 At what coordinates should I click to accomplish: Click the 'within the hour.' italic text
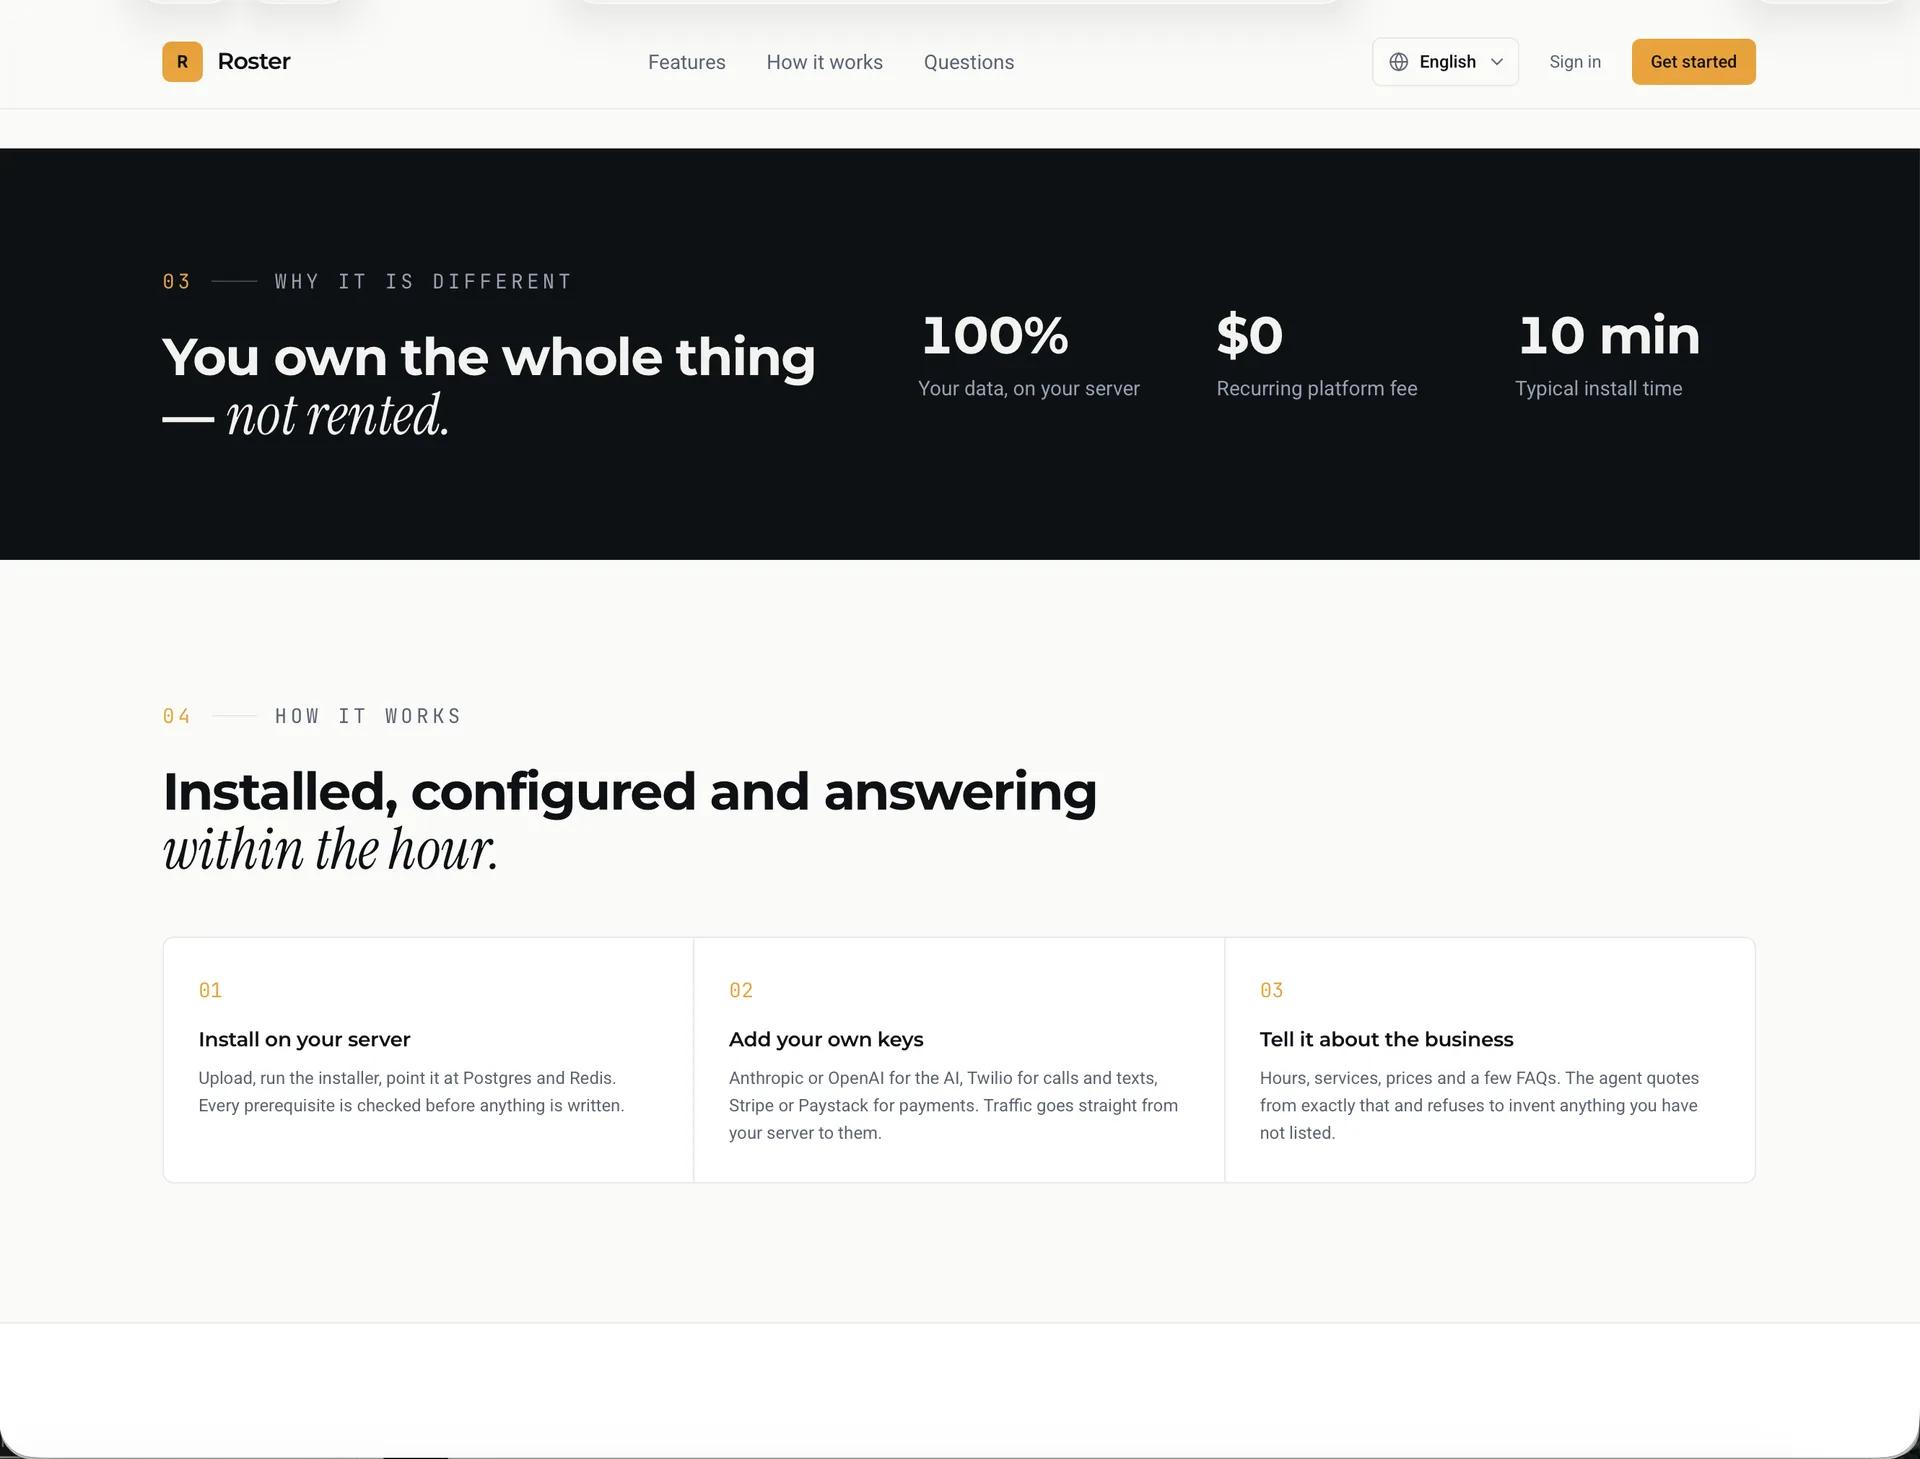pos(330,850)
